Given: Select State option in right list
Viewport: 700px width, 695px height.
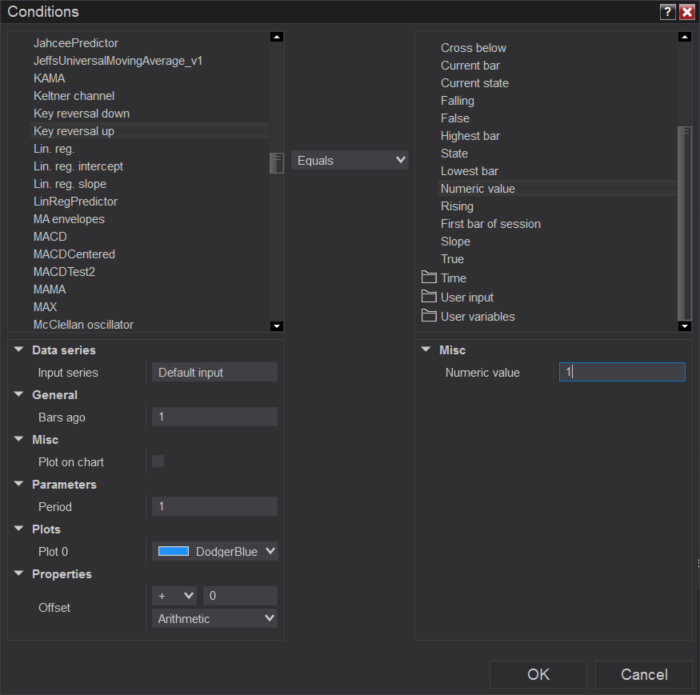Looking at the screenshot, I should pyautogui.click(x=454, y=154).
